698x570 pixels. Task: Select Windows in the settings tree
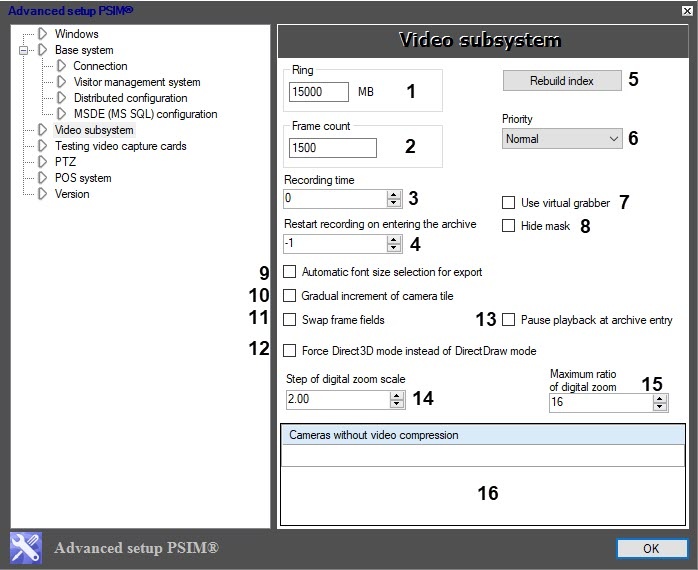pyautogui.click(x=77, y=34)
